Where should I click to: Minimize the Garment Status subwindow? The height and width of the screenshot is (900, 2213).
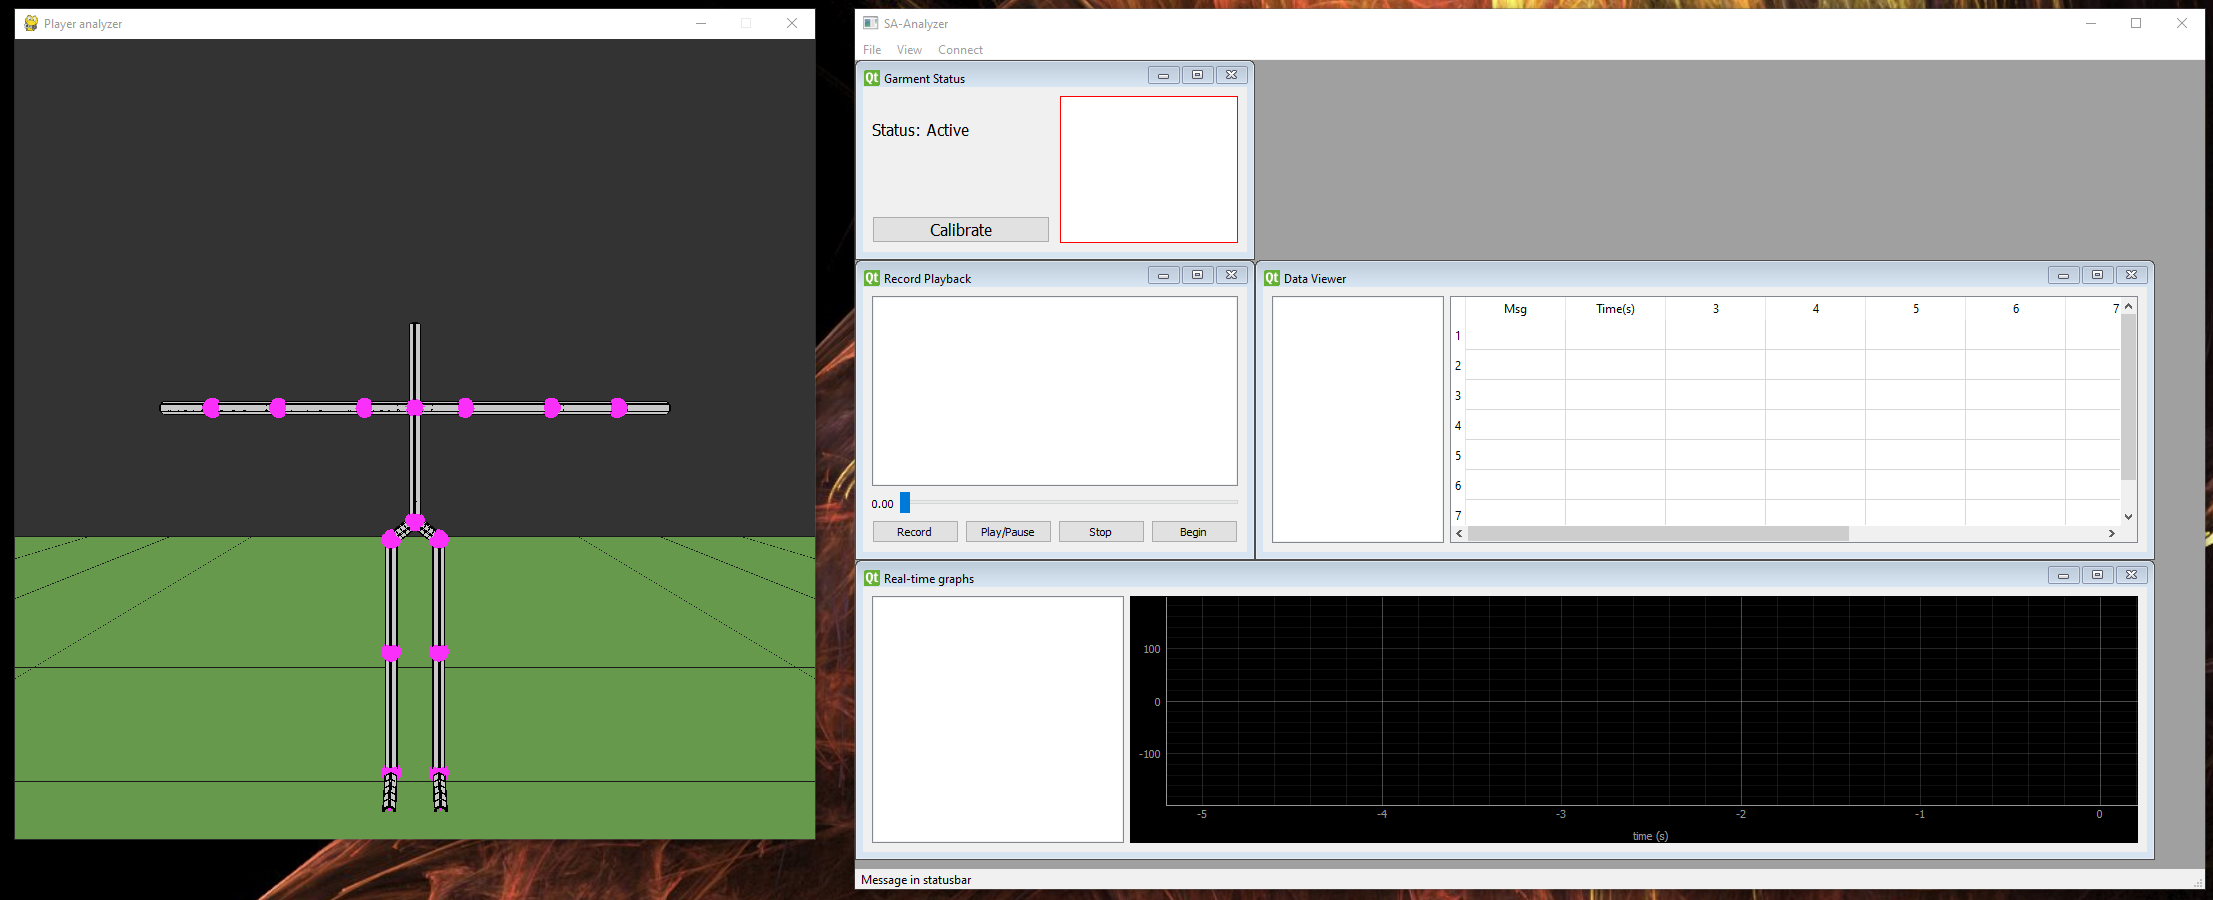click(1163, 75)
